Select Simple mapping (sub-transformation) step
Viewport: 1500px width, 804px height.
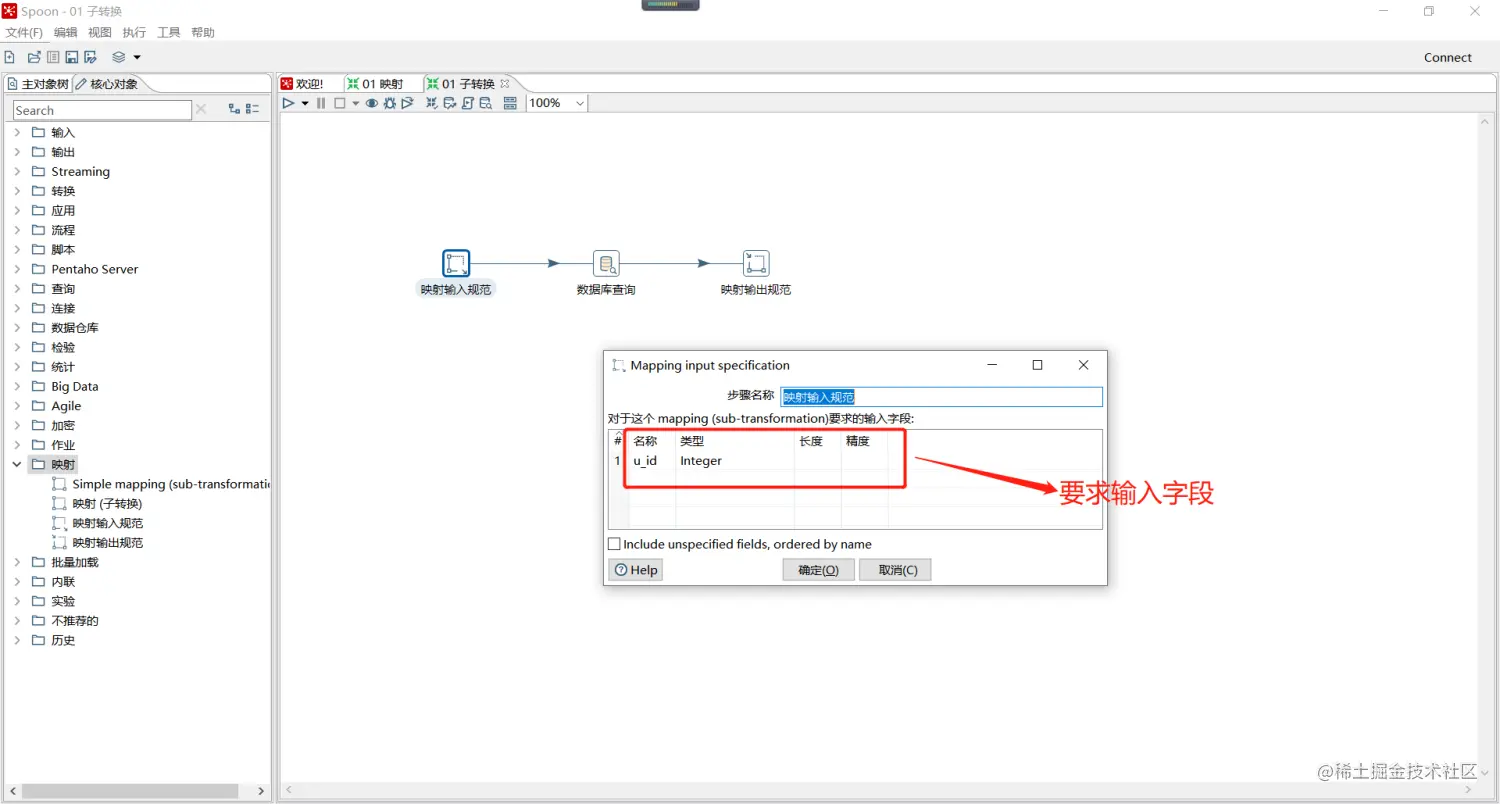pos(161,484)
